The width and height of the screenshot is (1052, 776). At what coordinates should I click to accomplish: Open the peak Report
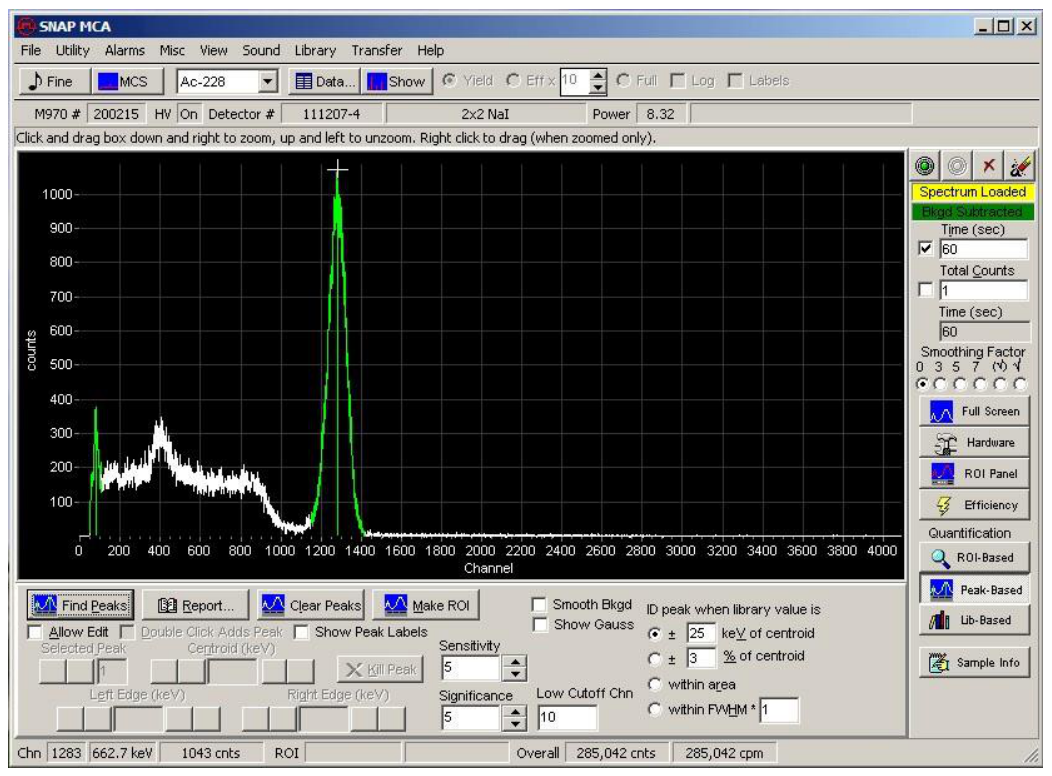(x=195, y=605)
